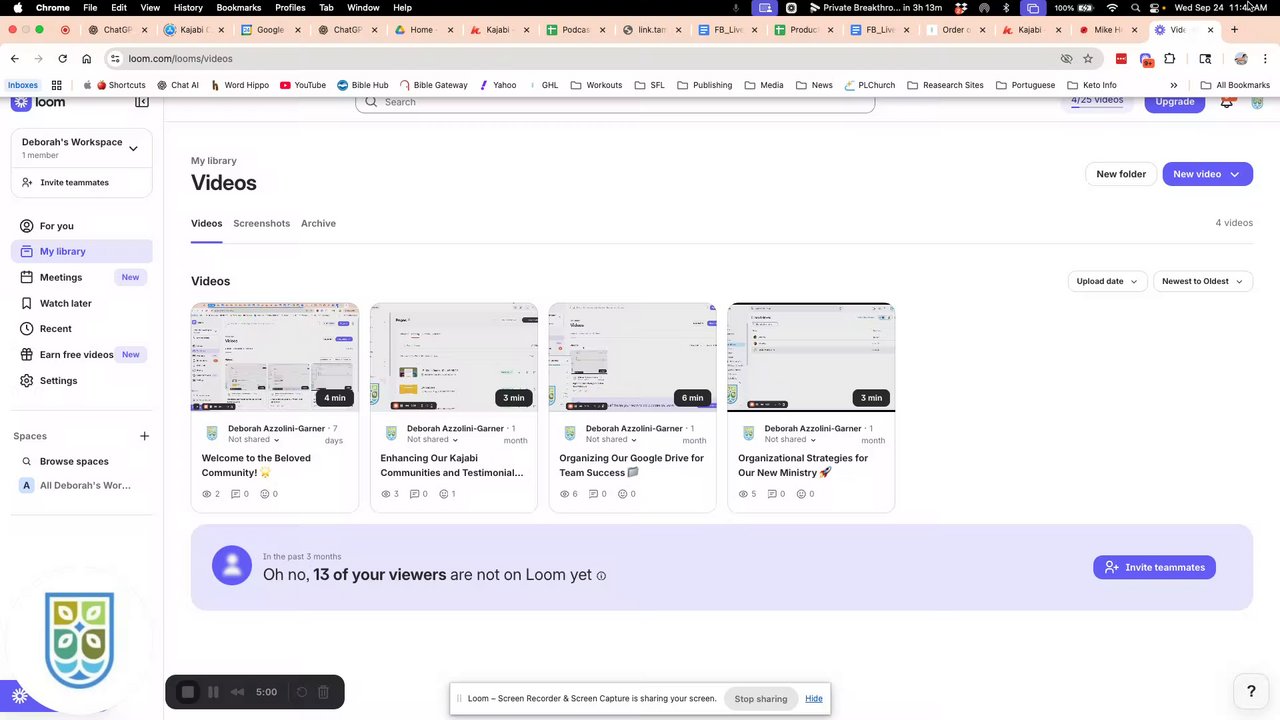Restart the Loom recording
This screenshot has height=720, width=1280.
302,692
